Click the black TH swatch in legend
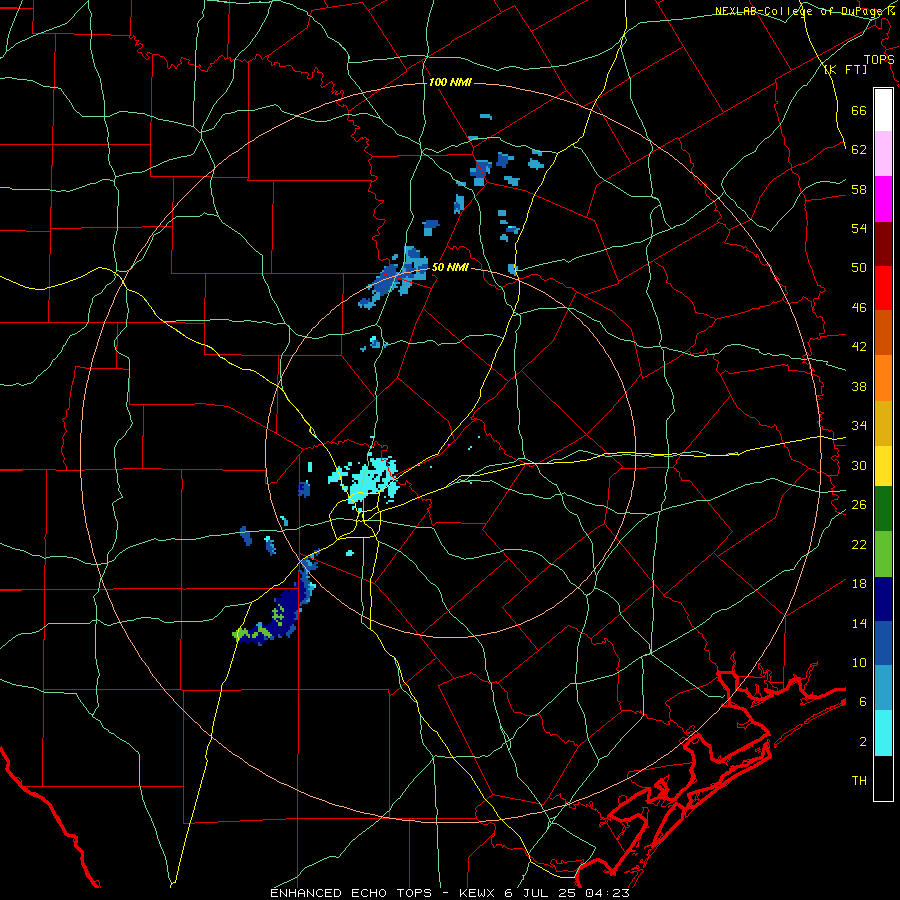Viewport: 900px width, 900px height. coord(883,778)
